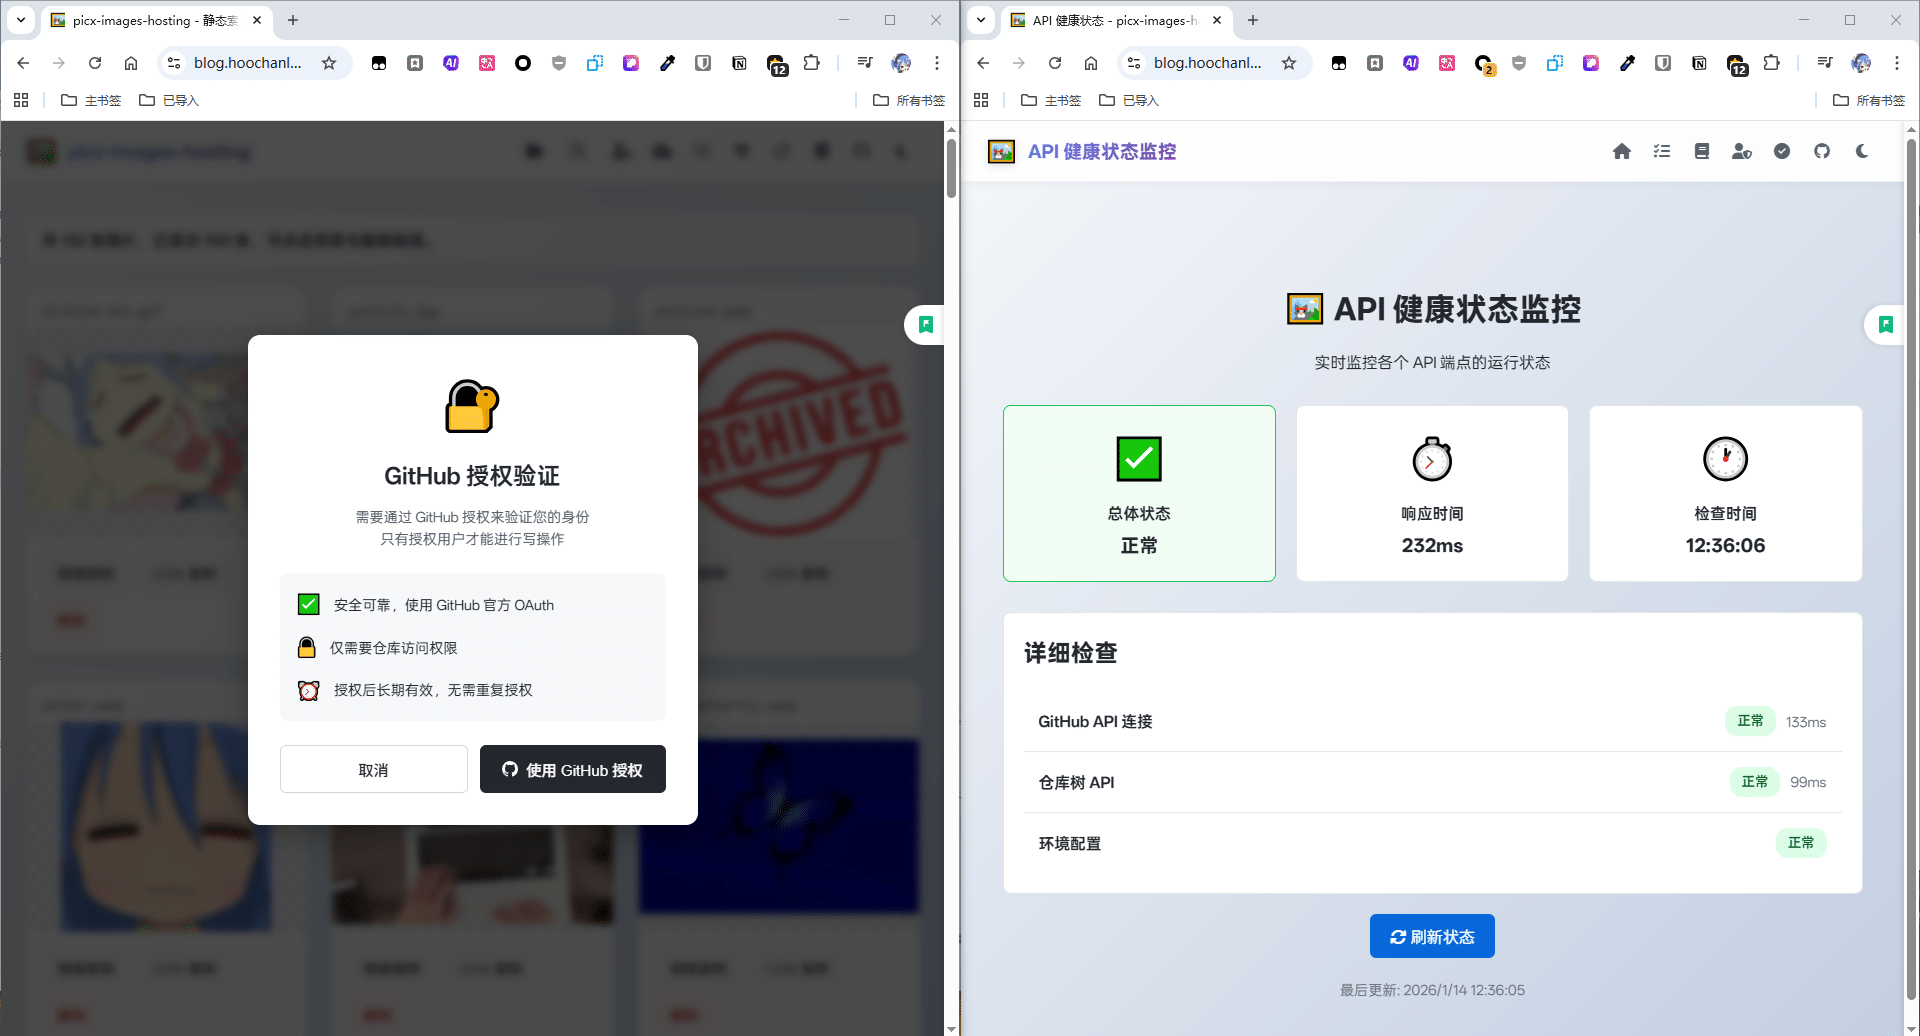Screen dimensions: 1920x1036
Task: Open the profile avatar in right window toolbar
Action: pos(1861,63)
